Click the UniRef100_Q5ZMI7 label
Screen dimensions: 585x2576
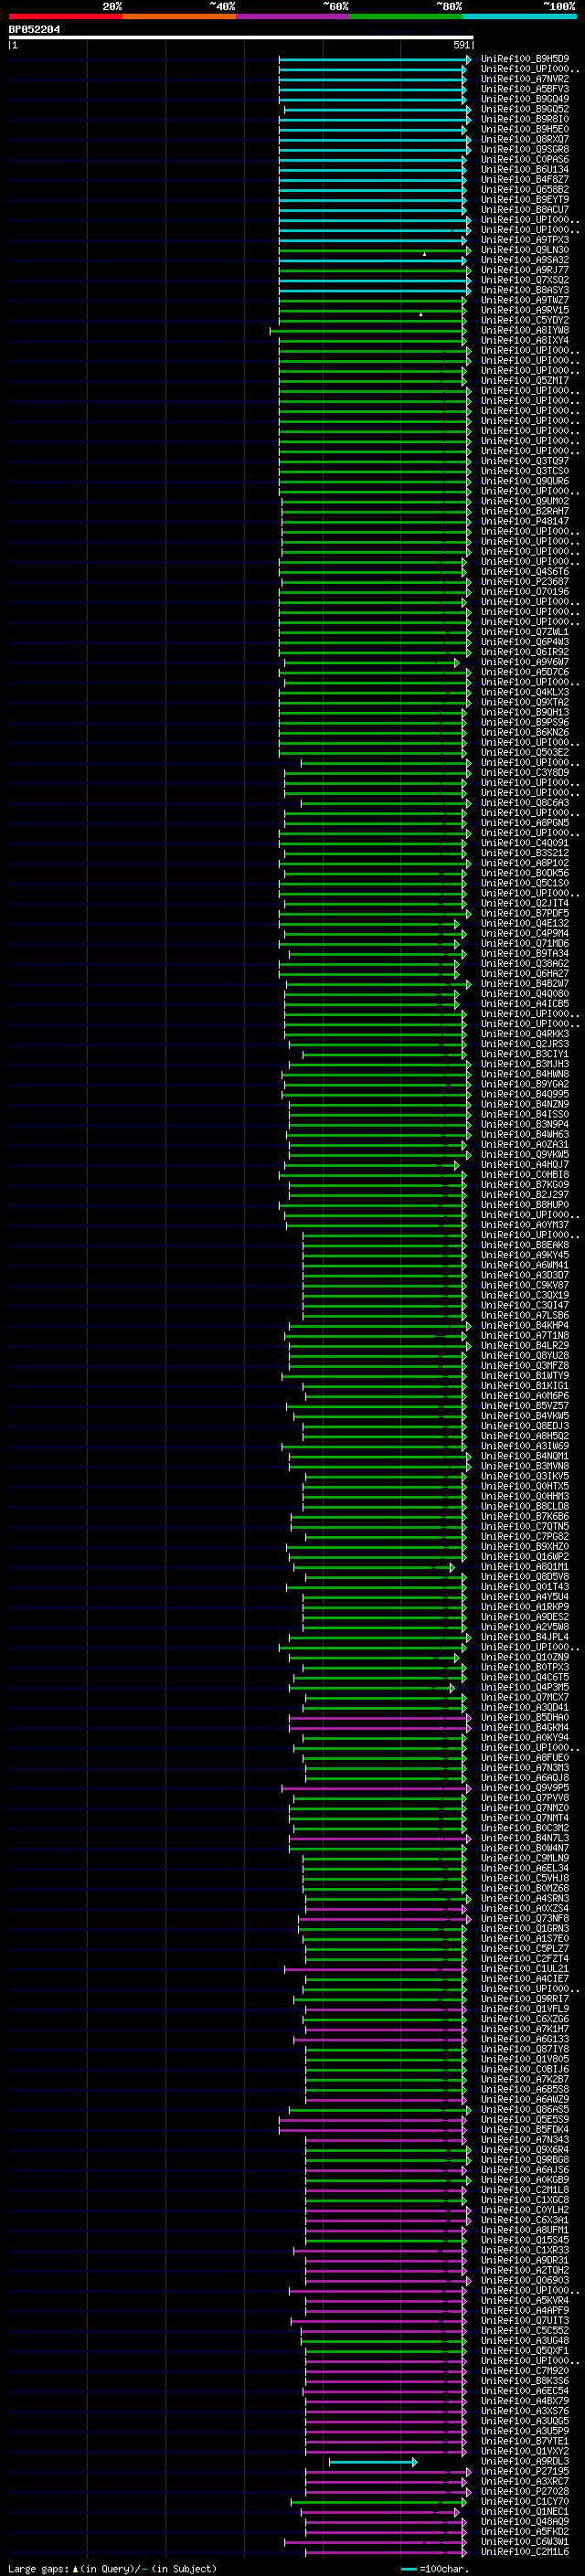click(x=525, y=380)
